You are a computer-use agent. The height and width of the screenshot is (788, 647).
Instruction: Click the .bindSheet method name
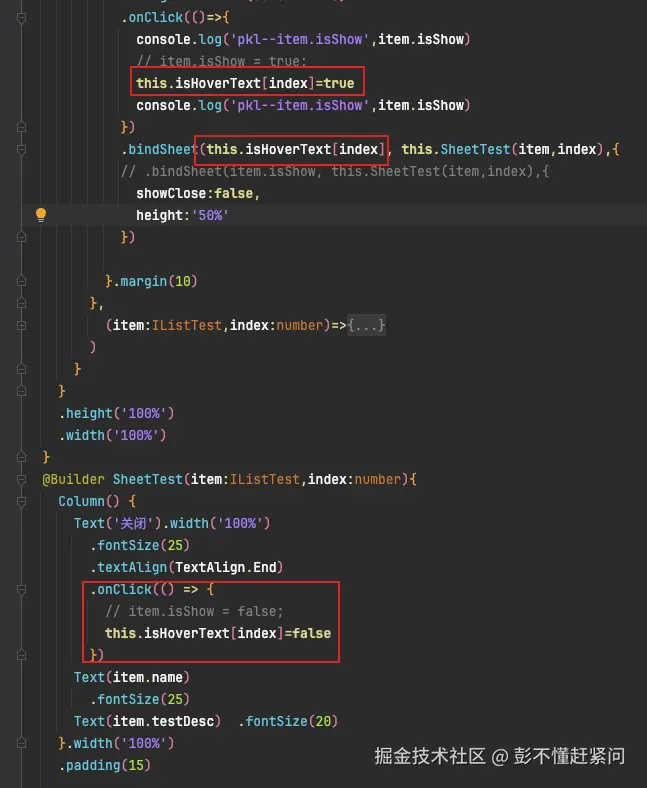159,150
